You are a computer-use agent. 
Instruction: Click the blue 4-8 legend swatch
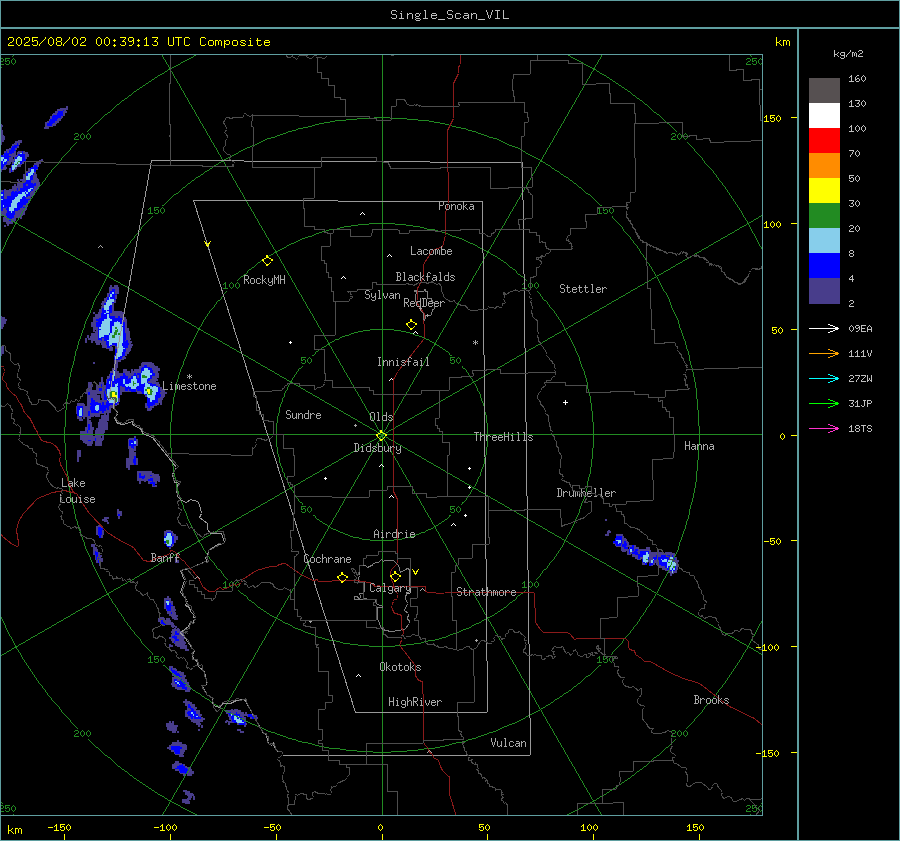click(x=824, y=266)
